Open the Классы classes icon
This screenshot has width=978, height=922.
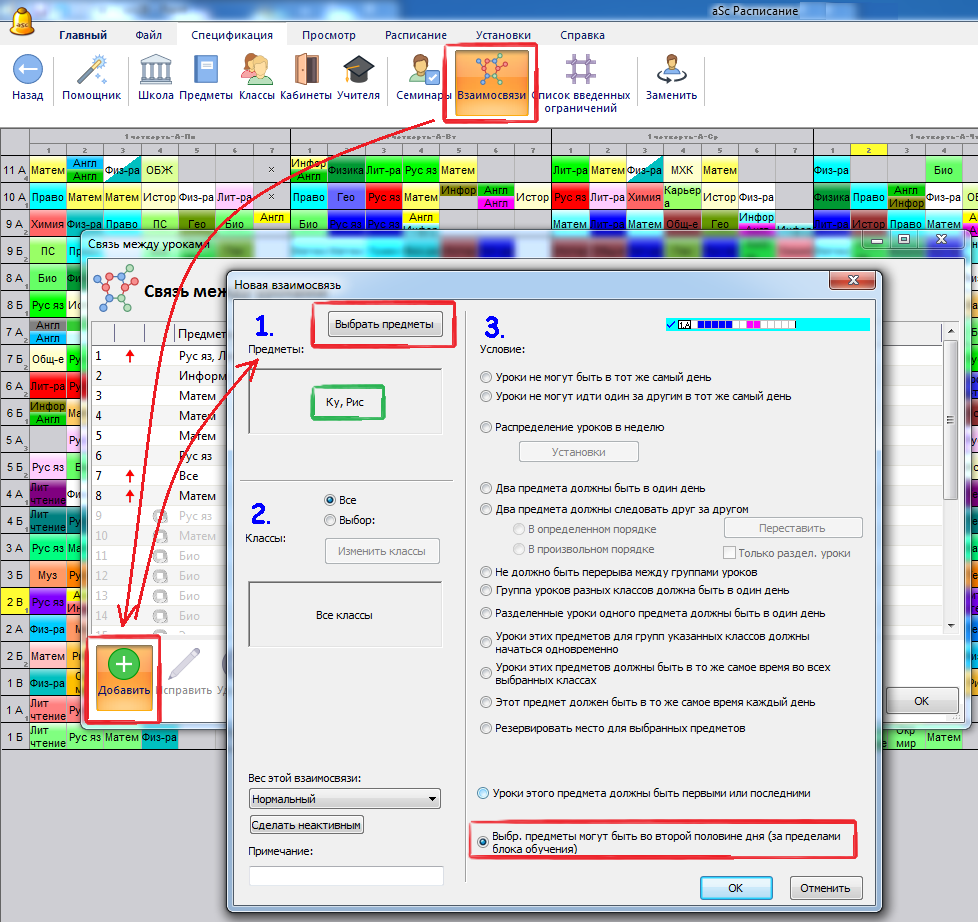257,71
